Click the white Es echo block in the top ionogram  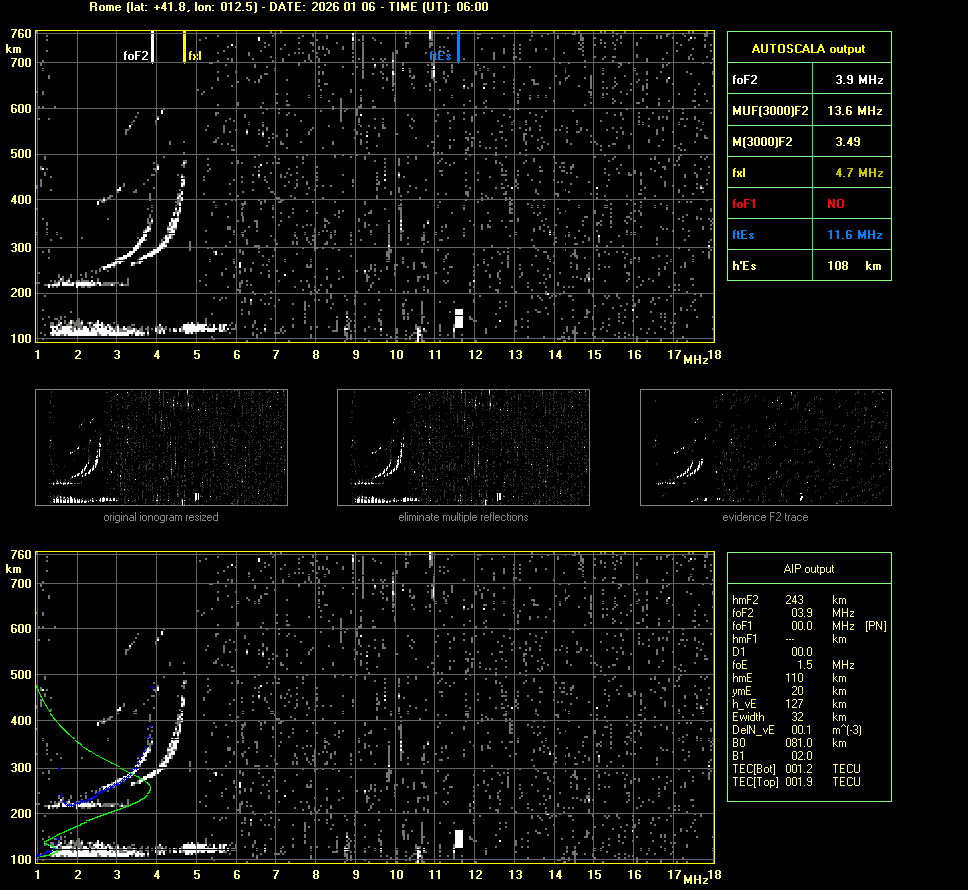(x=459, y=318)
